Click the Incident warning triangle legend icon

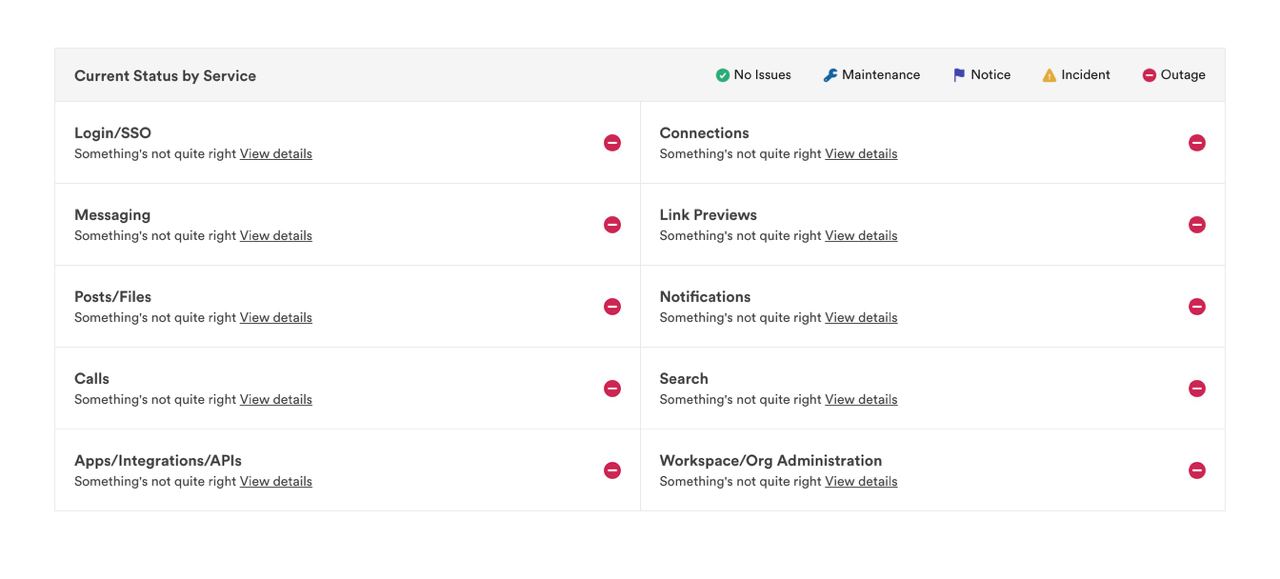point(1049,75)
